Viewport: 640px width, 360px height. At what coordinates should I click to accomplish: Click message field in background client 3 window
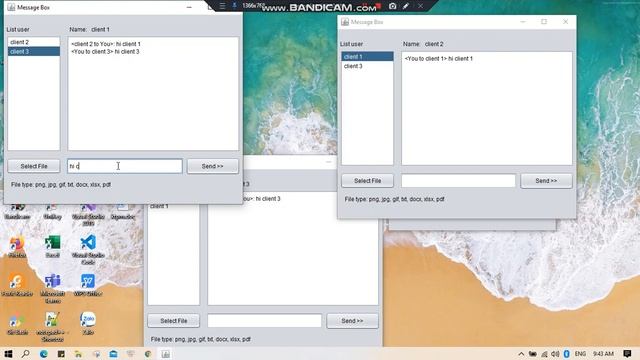click(x=264, y=321)
